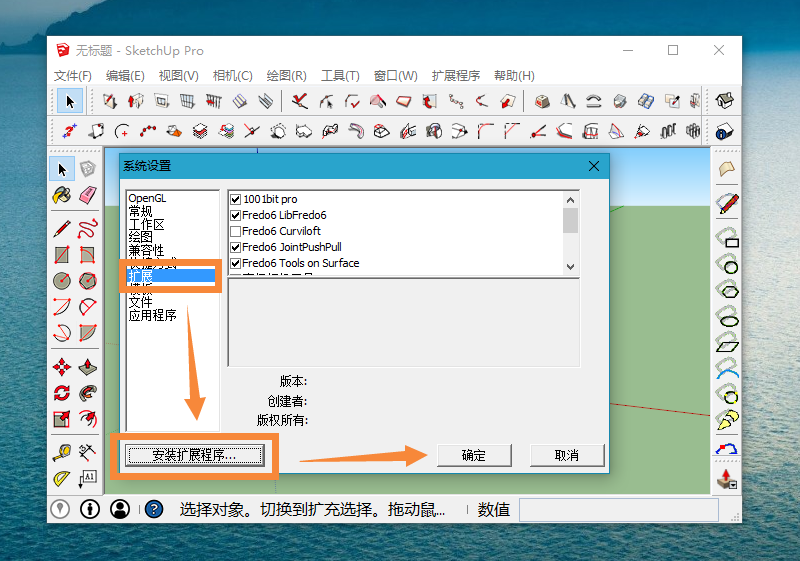Click the Line on Surface pencil icon
The width and height of the screenshot is (800, 561).
(x=727, y=203)
